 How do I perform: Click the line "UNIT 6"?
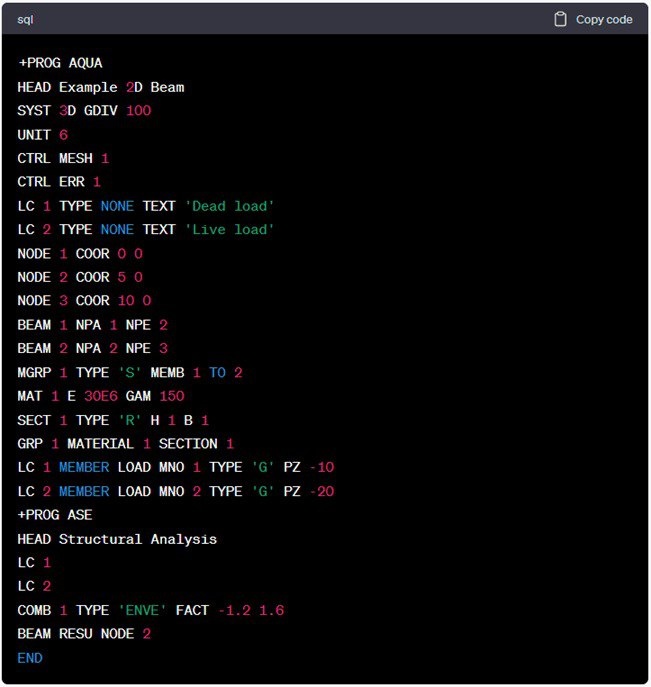(x=42, y=135)
